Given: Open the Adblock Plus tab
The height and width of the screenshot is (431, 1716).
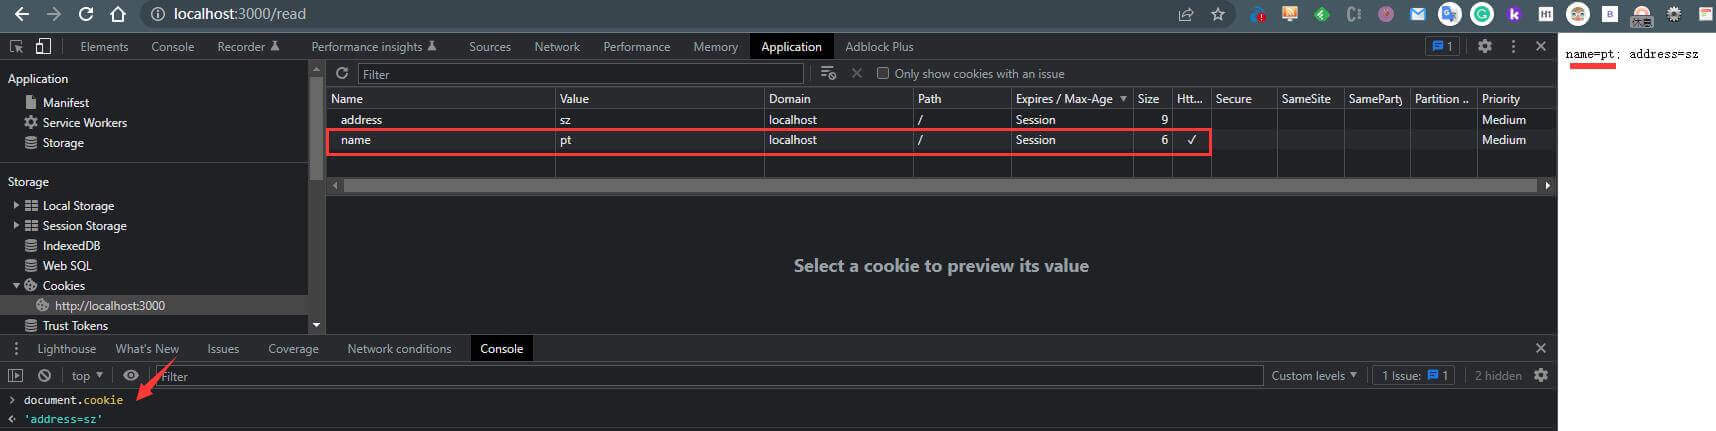Looking at the screenshot, I should pyautogui.click(x=879, y=47).
